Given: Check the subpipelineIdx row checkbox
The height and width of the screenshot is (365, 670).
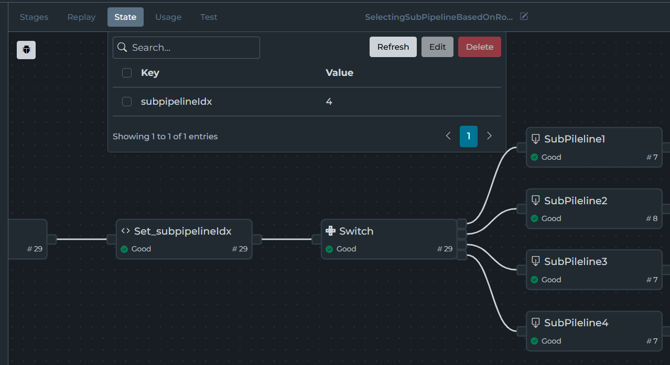Looking at the screenshot, I should click(x=126, y=102).
